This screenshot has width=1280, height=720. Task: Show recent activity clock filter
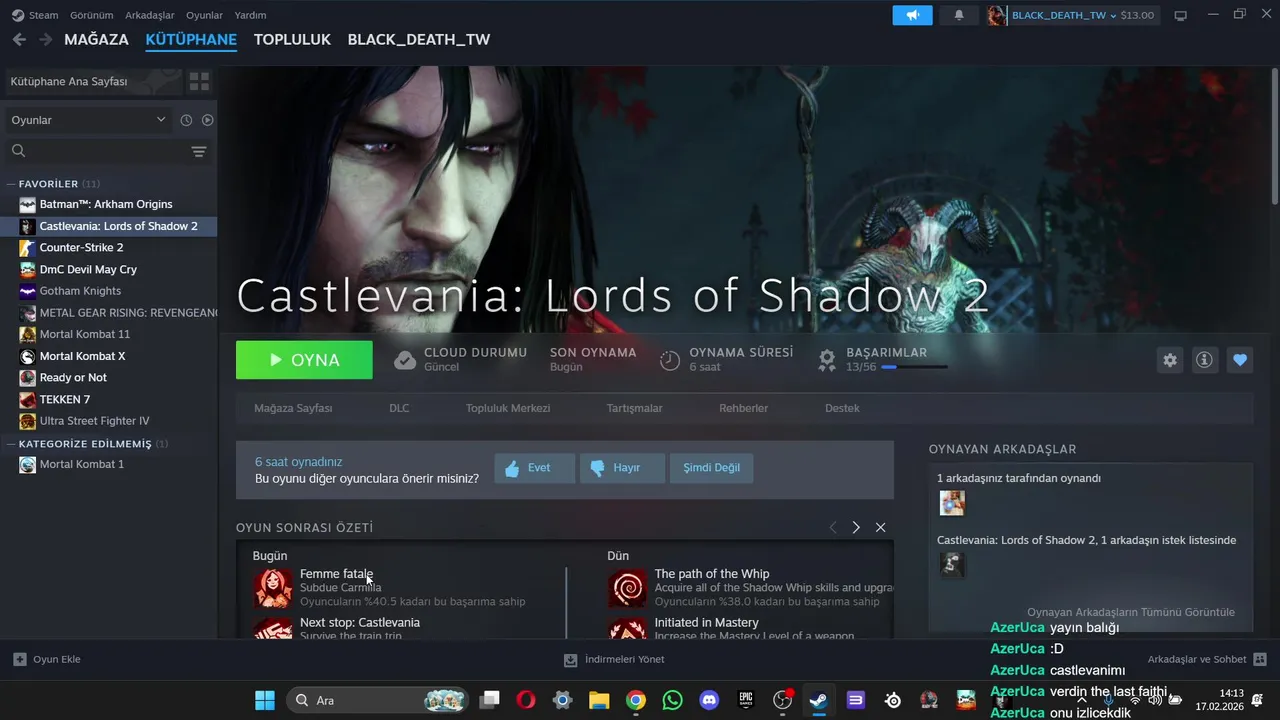point(186,120)
